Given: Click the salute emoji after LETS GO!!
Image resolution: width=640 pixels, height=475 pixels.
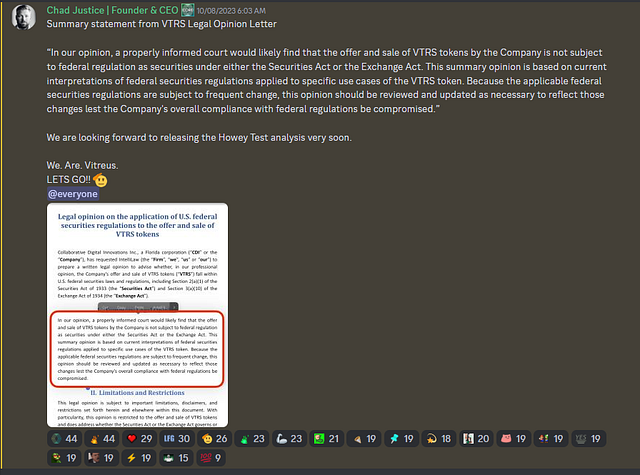Looking at the screenshot, I should click(x=100, y=180).
